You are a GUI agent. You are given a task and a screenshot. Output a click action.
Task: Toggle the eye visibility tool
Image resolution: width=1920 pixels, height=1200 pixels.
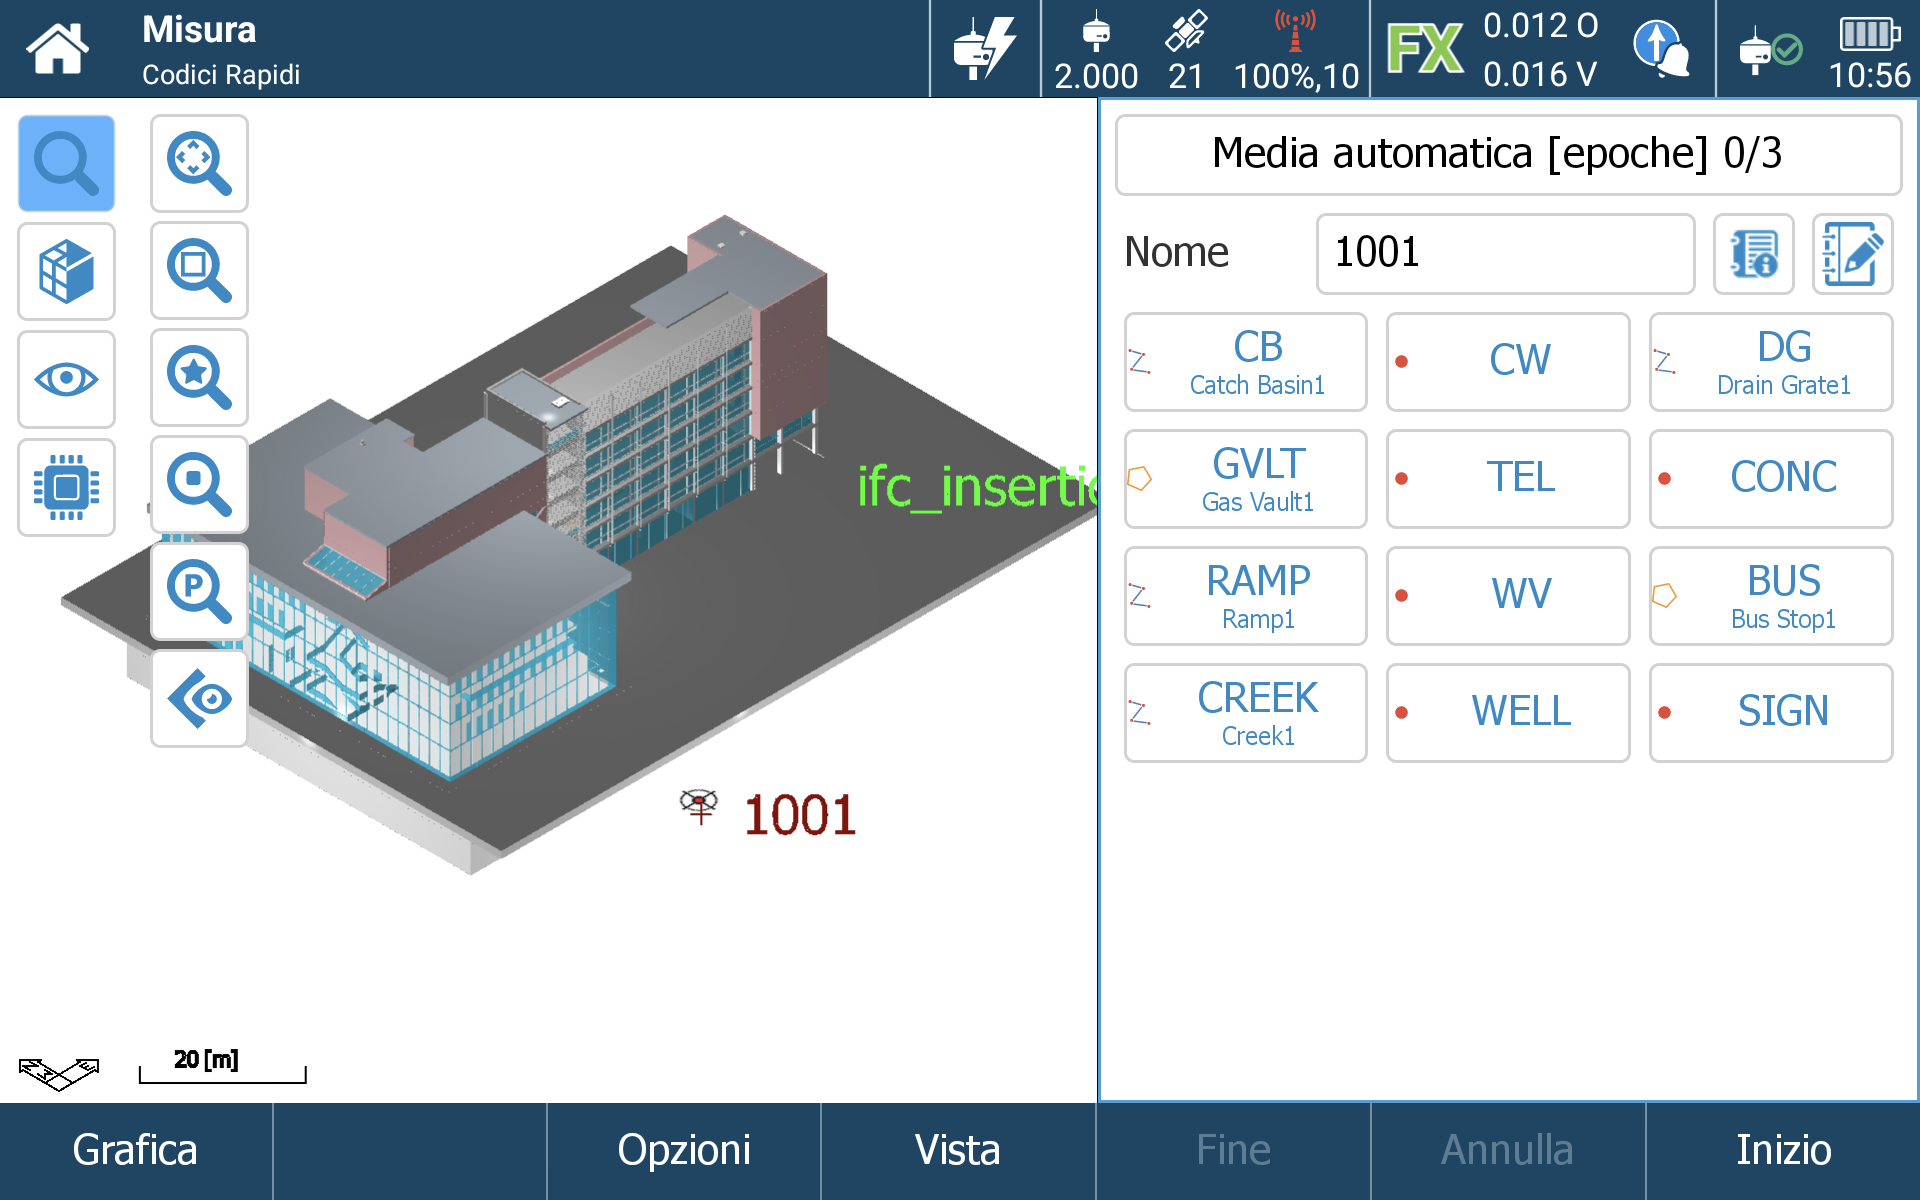point(66,379)
